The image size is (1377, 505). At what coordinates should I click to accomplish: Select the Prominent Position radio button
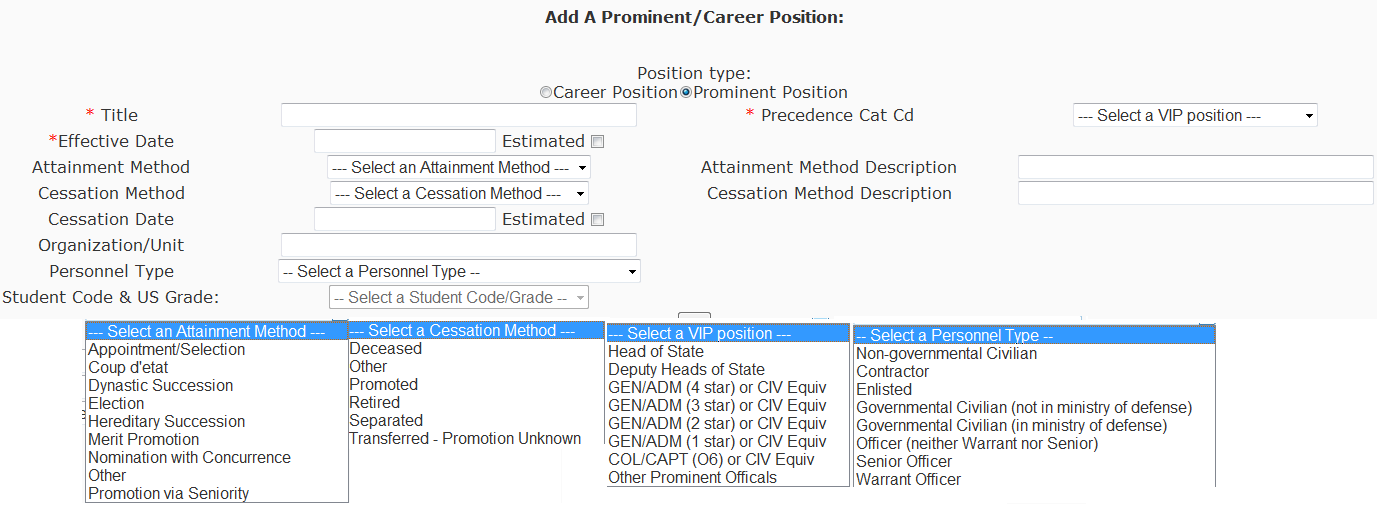pos(686,93)
